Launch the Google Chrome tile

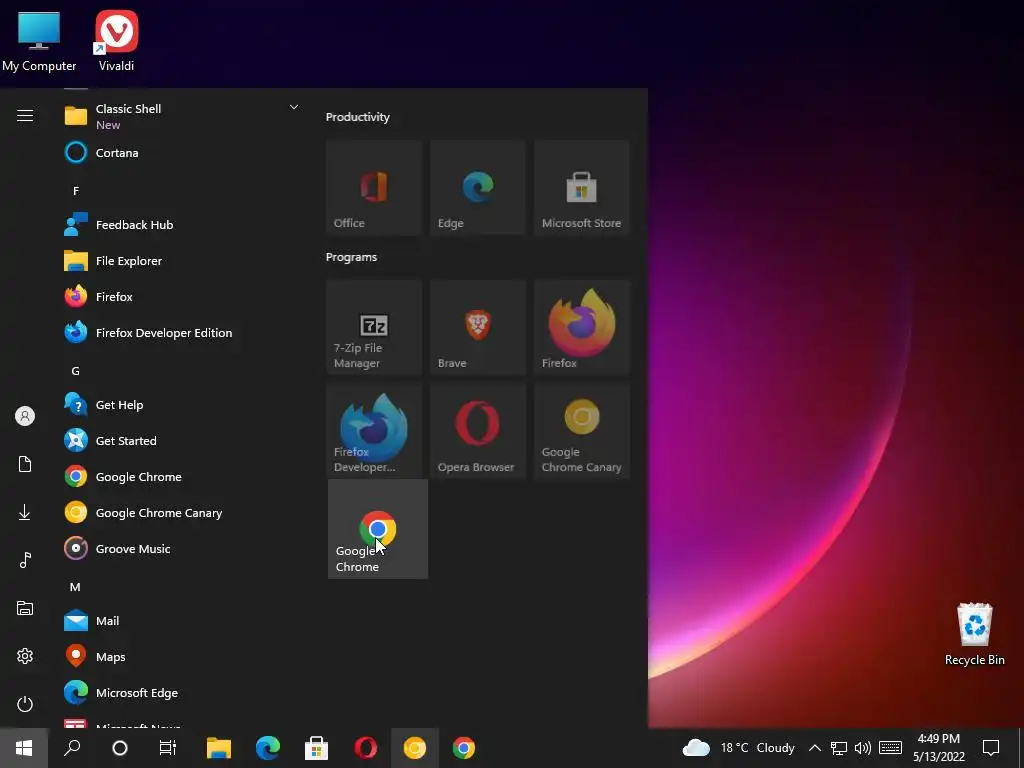[377, 529]
